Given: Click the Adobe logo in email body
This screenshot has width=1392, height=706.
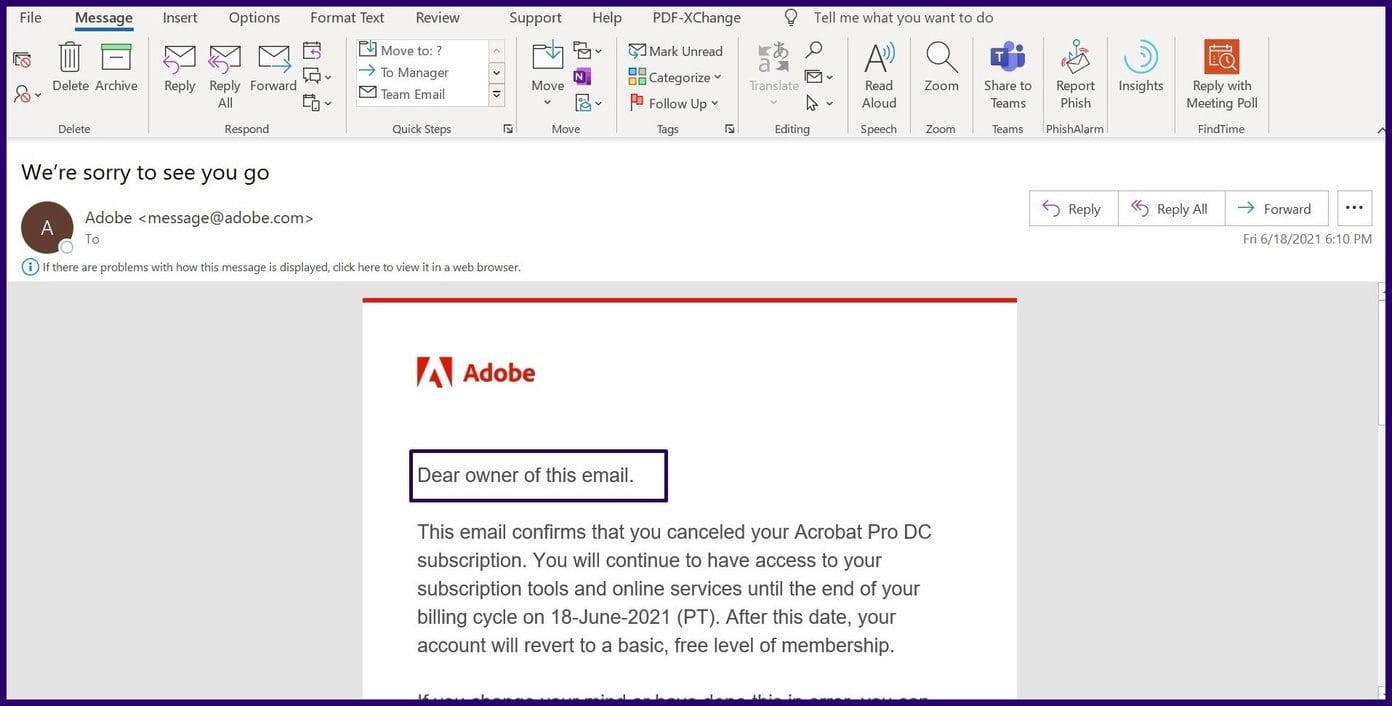Looking at the screenshot, I should (x=476, y=372).
